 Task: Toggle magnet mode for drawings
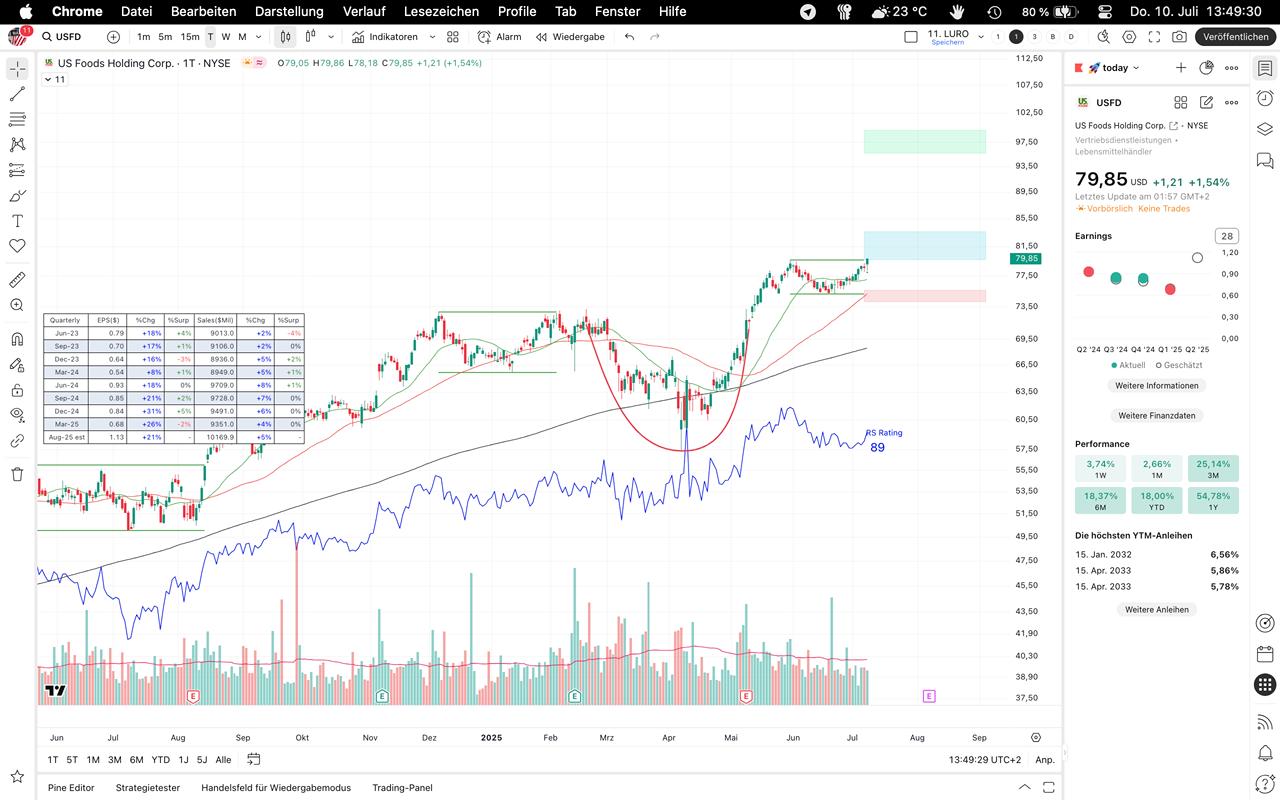17,339
